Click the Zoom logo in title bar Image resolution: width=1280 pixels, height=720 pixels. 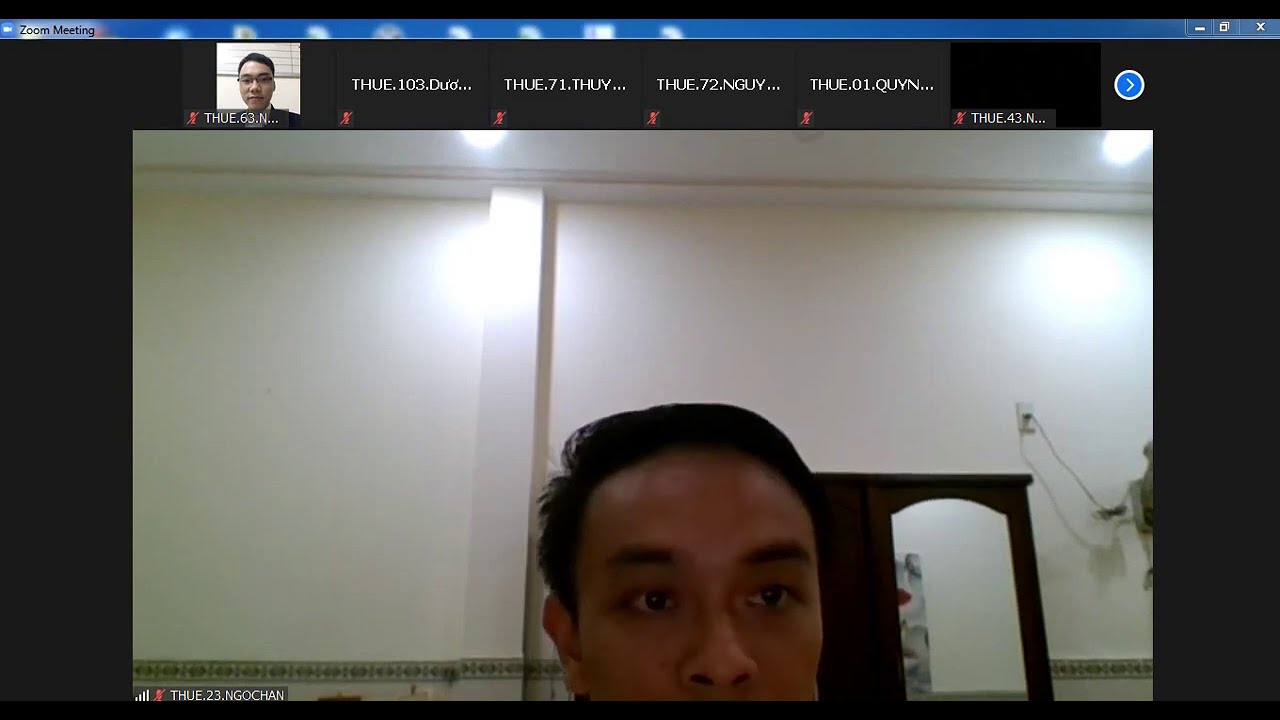(x=8, y=29)
